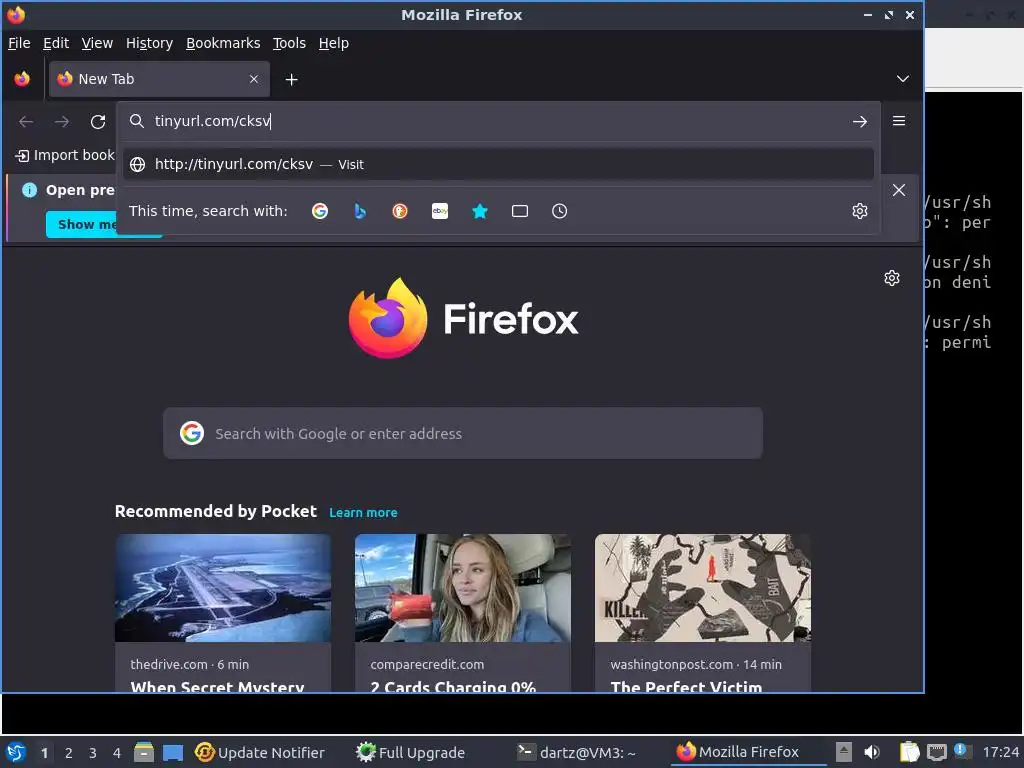Screen dimensions: 1024x768
Task: Close the New Tab tab
Action: pyautogui.click(x=254, y=79)
